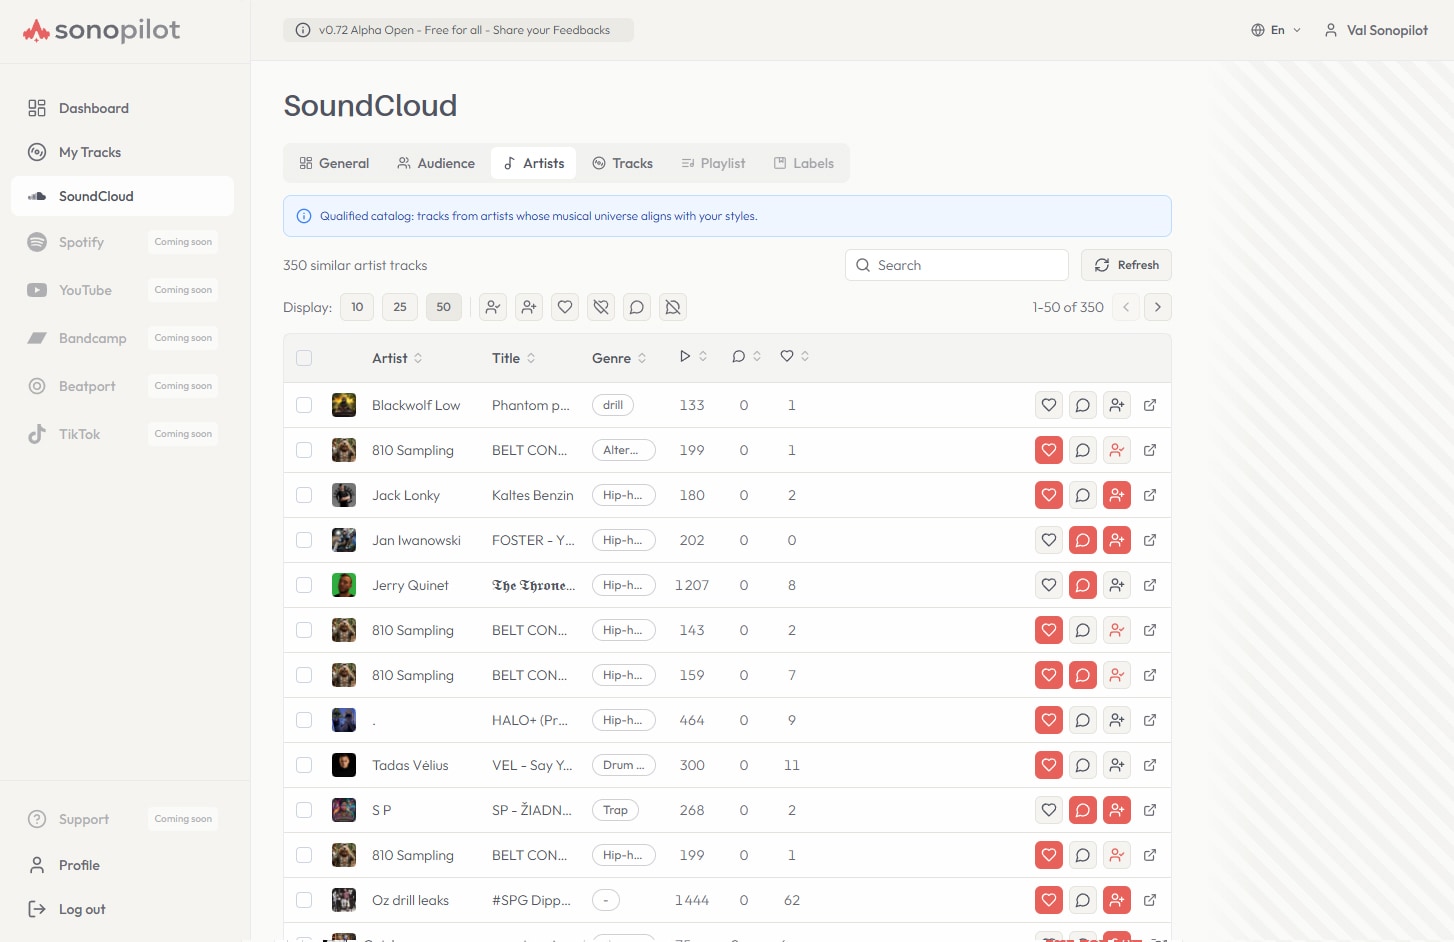
Task: Sort the table by Genre column
Action: pyautogui.click(x=617, y=357)
